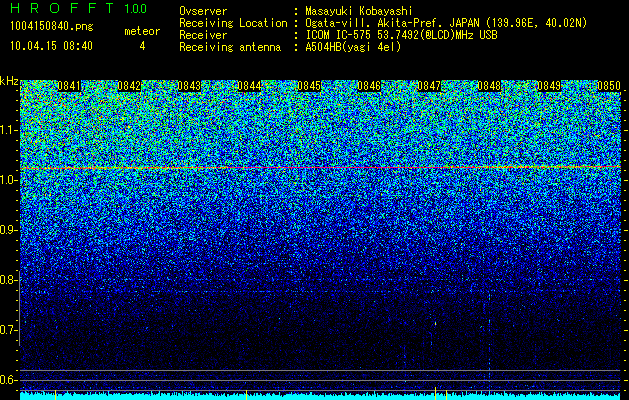Image resolution: width=629 pixels, height=400 pixels.
Task: Click the 0.9 frequency axis label
Action: pos(8,230)
